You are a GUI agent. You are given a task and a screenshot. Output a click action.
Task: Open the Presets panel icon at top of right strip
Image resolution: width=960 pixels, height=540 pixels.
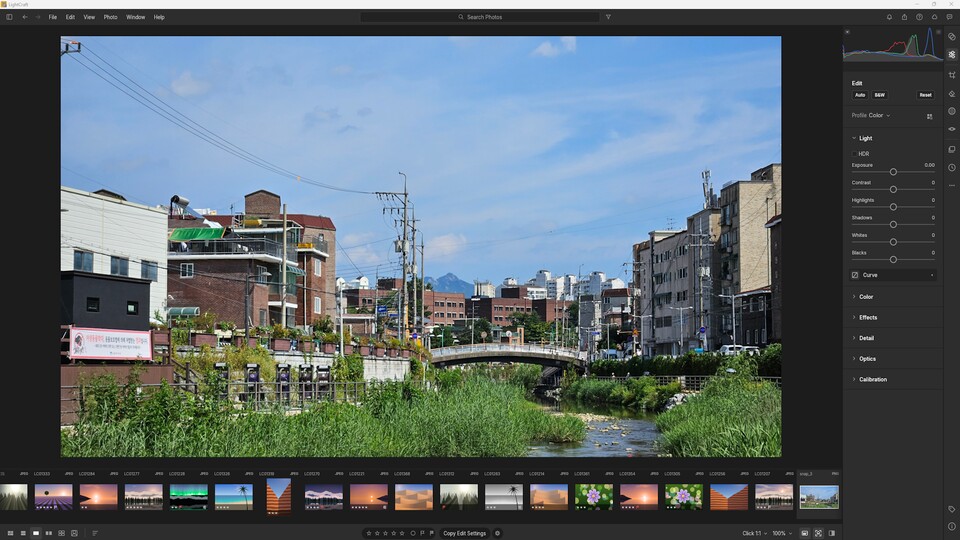[x=951, y=37]
